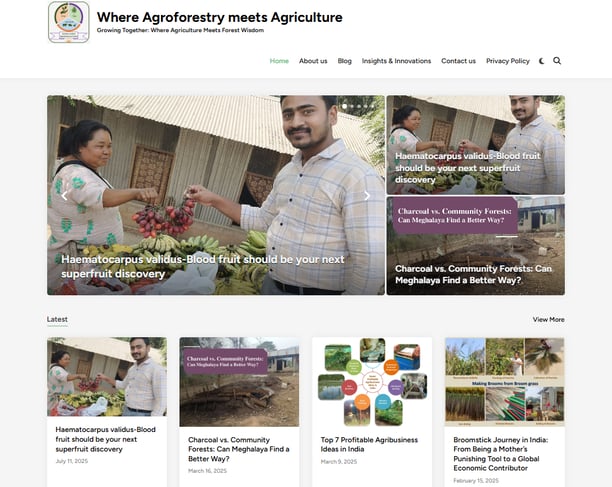The image size is (612, 487).
Task: Navigate to Blog menu item
Action: click(345, 61)
